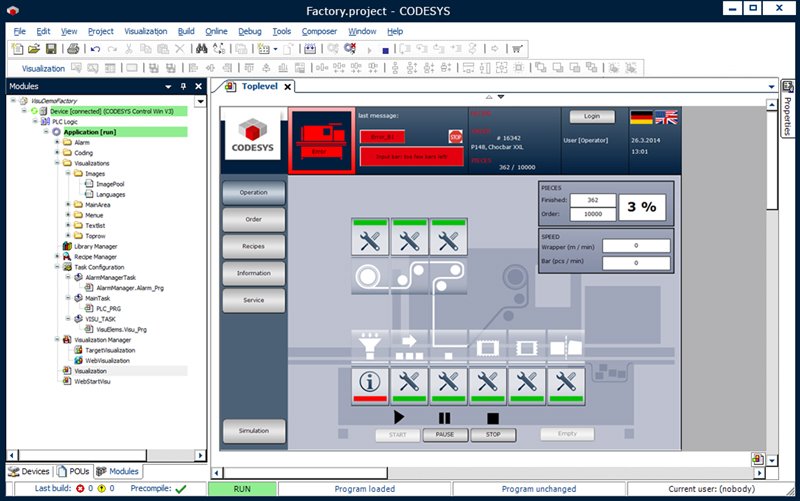800x501 pixels.
Task: Open the Composer menu
Action: click(x=319, y=31)
